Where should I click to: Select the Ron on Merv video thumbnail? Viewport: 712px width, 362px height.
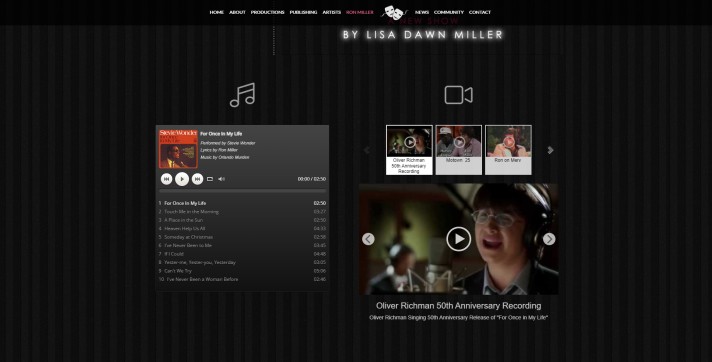(508, 150)
